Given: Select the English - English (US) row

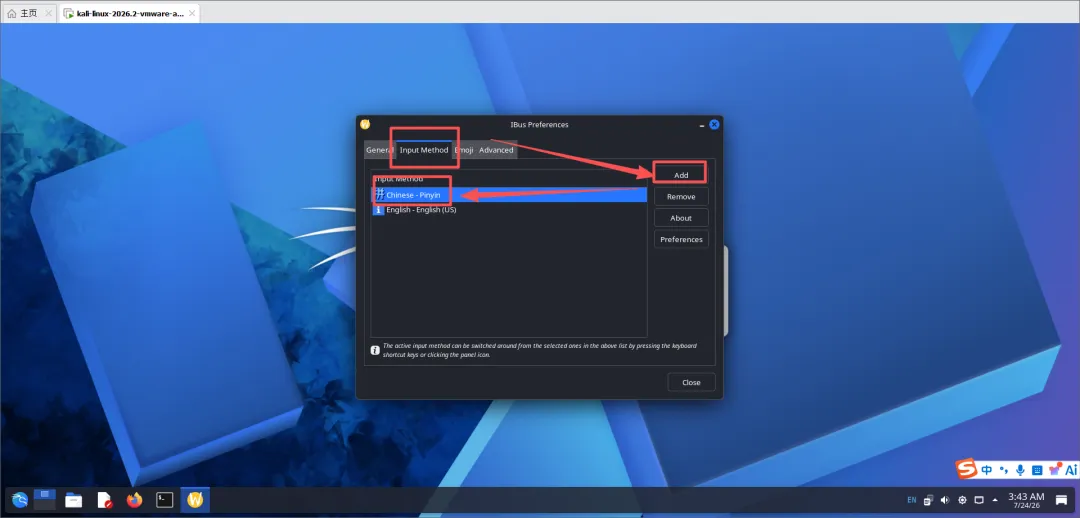Looking at the screenshot, I should (x=509, y=209).
